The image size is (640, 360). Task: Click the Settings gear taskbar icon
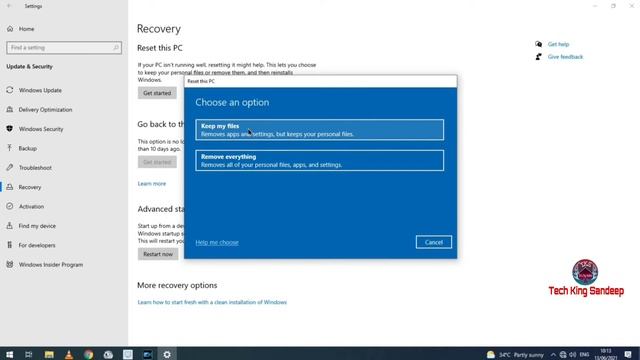[167, 354]
